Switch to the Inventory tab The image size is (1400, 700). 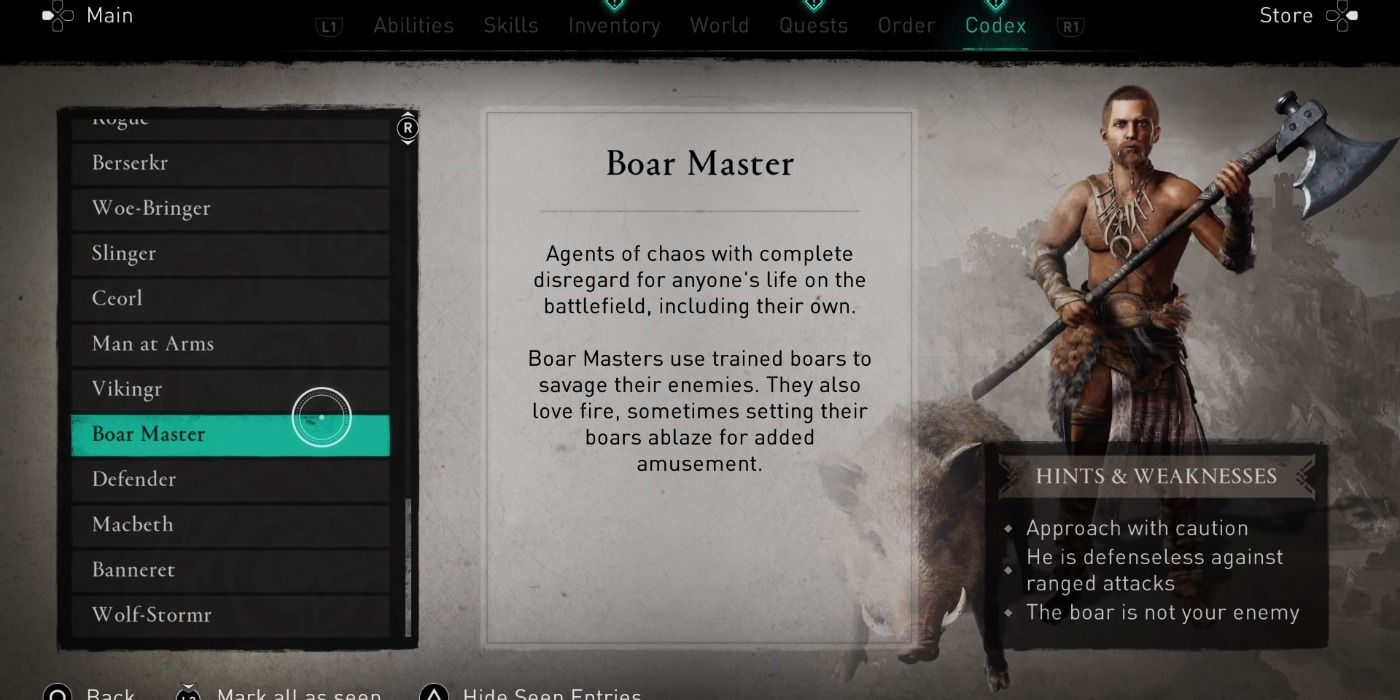(x=614, y=25)
